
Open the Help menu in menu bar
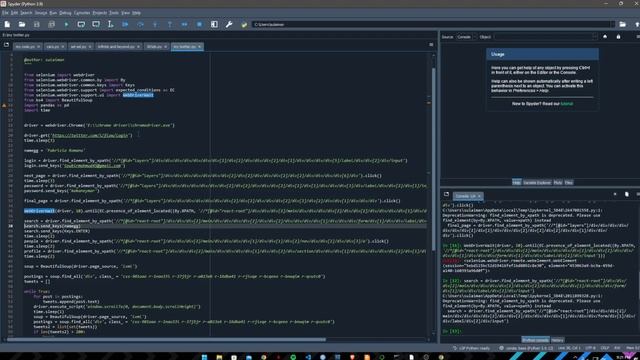[x=136, y=13]
